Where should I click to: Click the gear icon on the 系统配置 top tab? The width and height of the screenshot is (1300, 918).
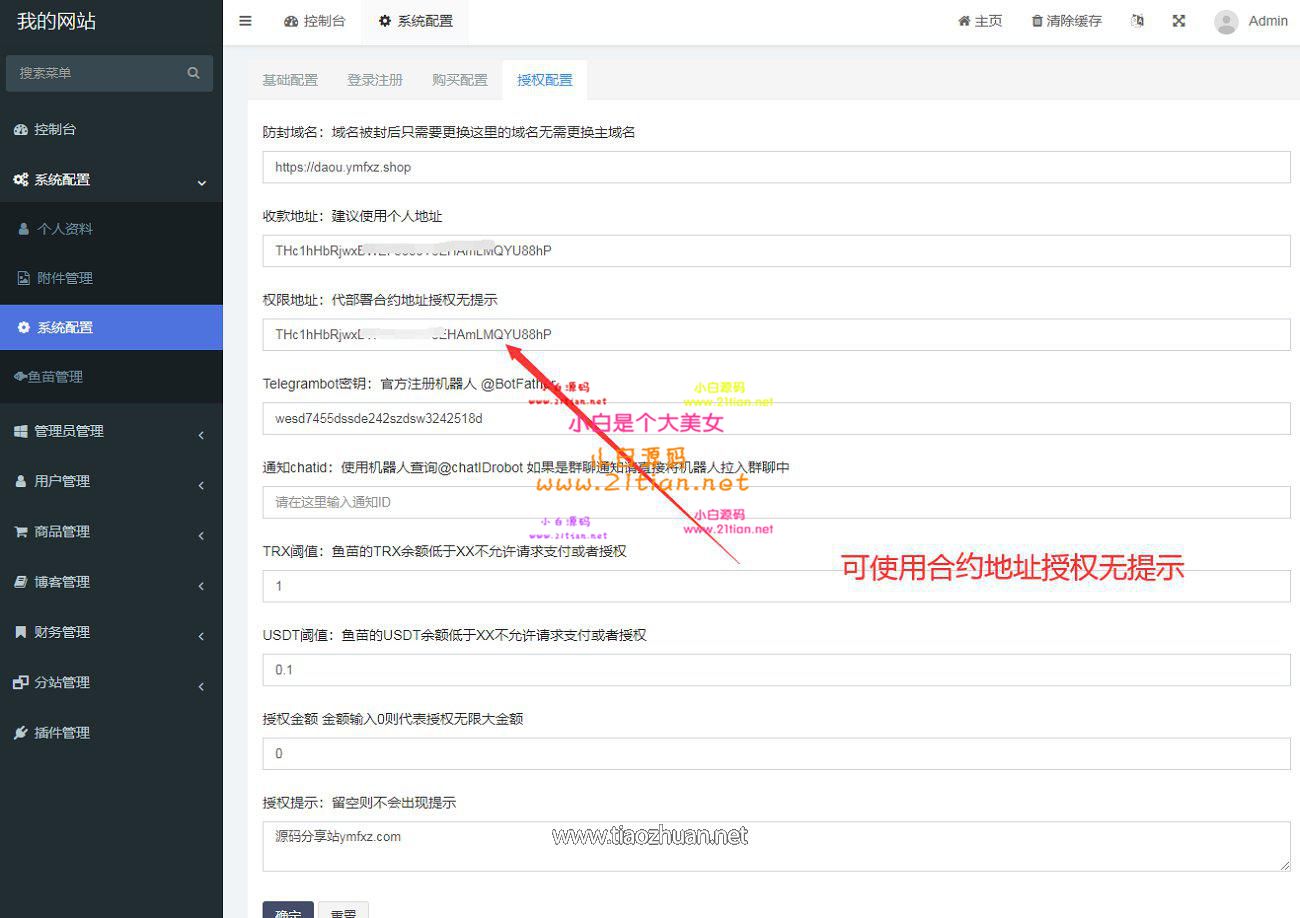385,21
